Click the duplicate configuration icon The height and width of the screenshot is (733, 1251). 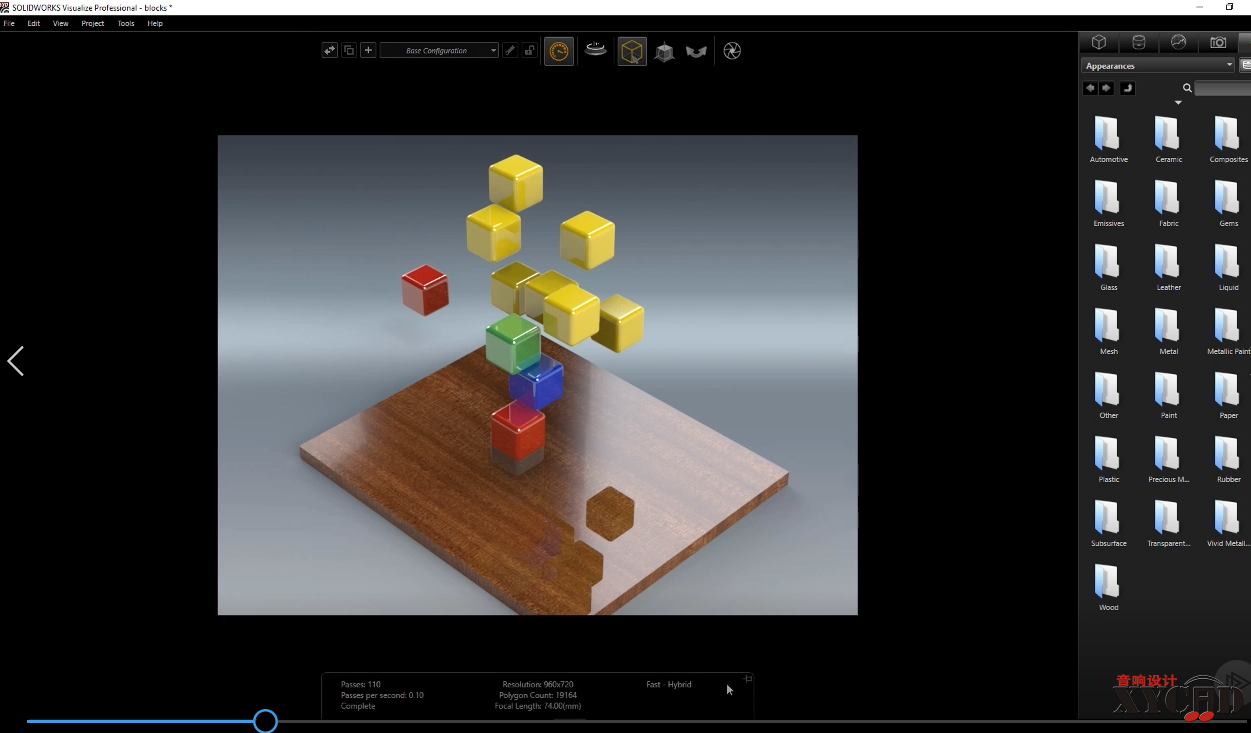[x=349, y=50]
